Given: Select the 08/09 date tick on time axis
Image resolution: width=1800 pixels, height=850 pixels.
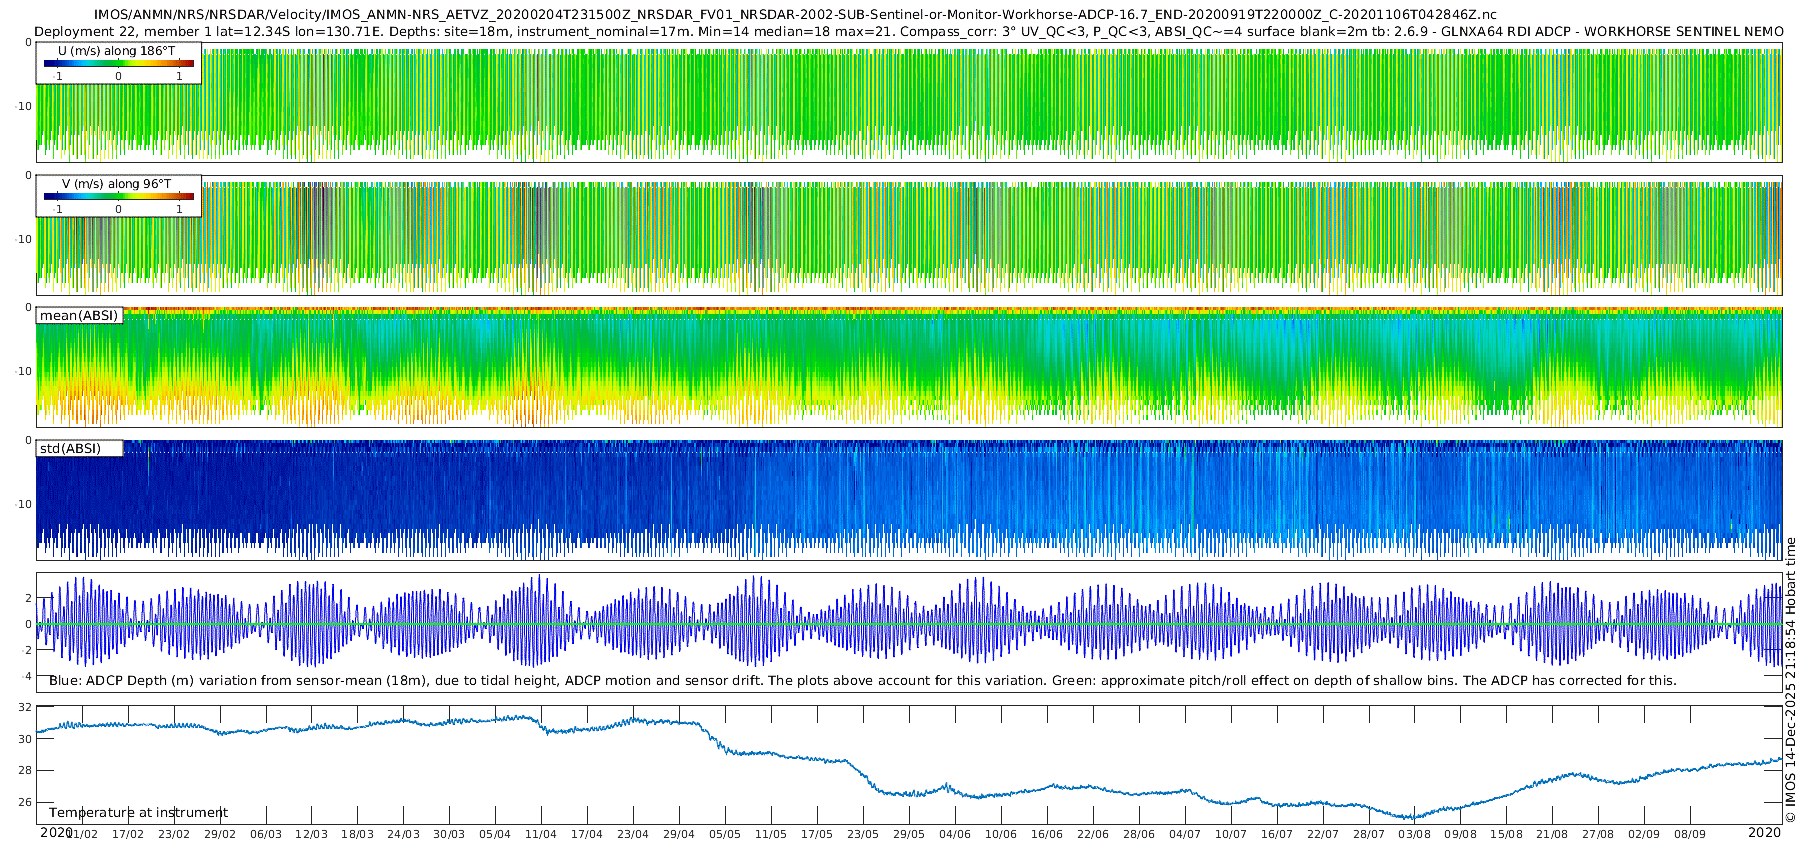Looking at the screenshot, I should (x=1690, y=834).
